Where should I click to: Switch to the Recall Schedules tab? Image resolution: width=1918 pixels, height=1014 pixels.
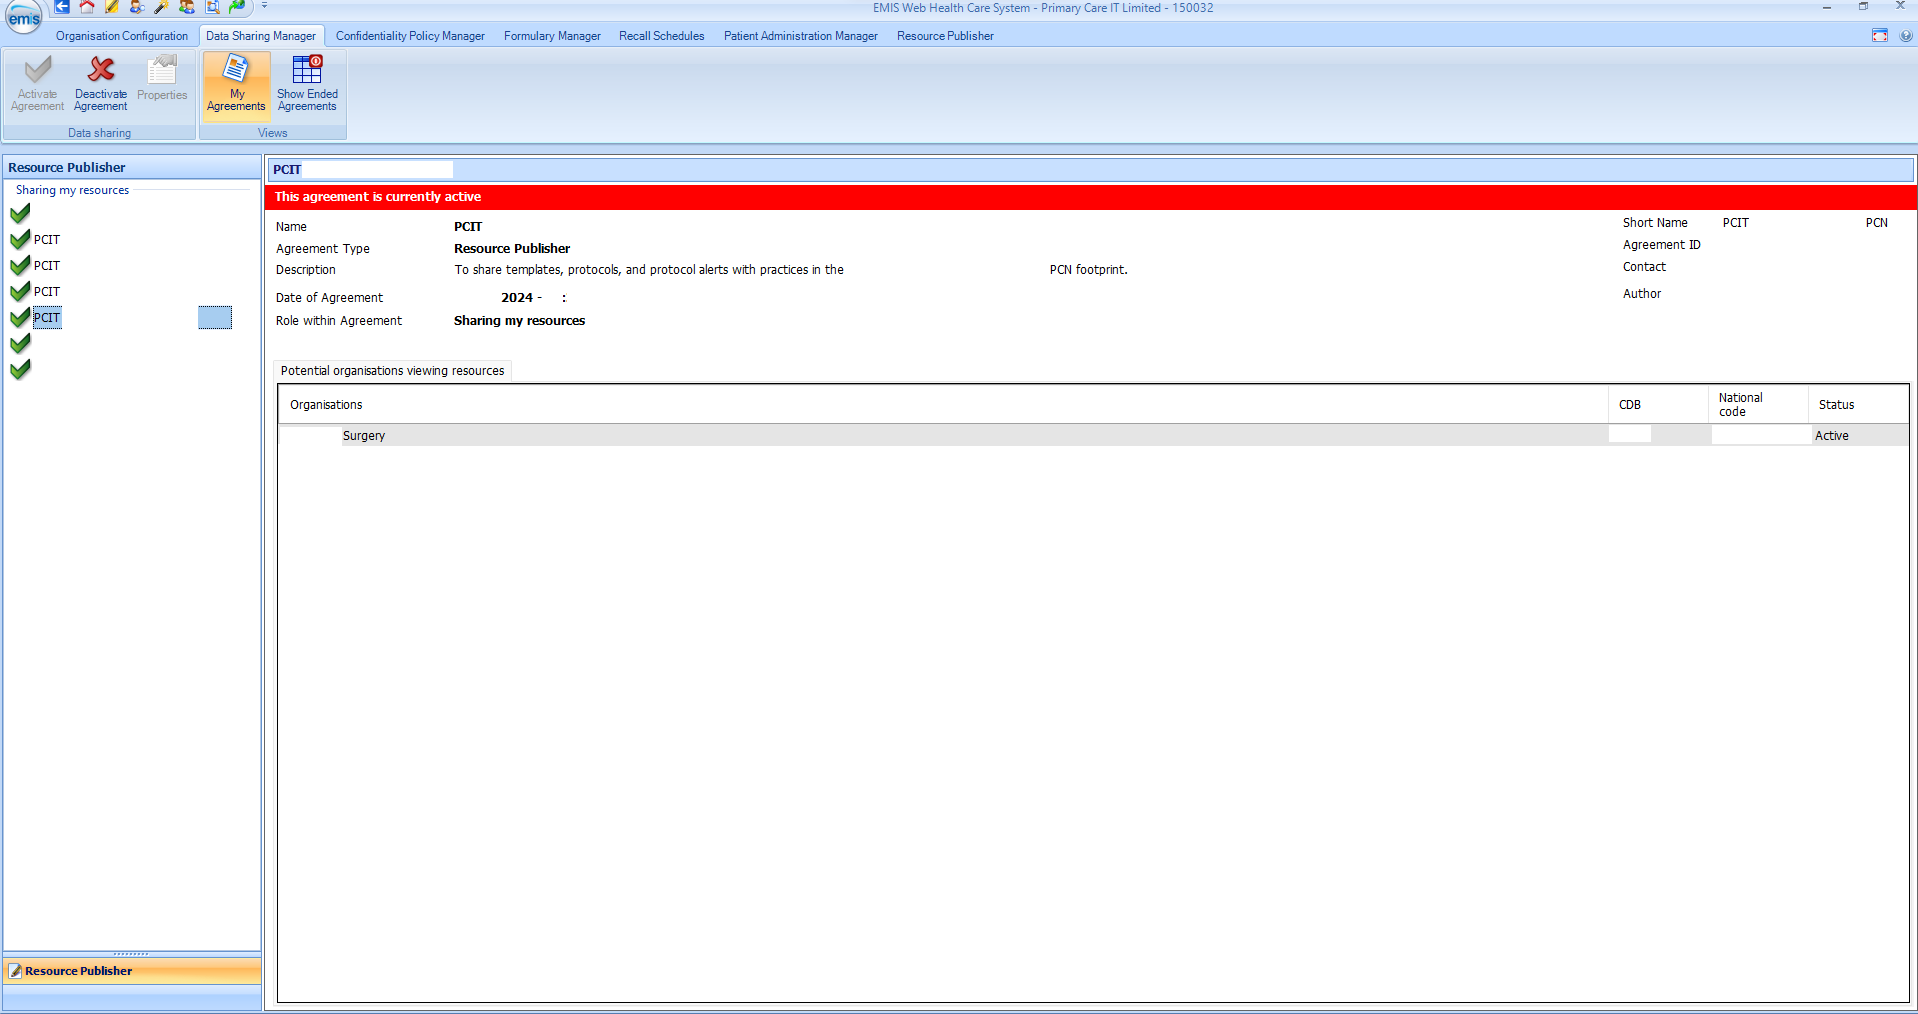(661, 36)
